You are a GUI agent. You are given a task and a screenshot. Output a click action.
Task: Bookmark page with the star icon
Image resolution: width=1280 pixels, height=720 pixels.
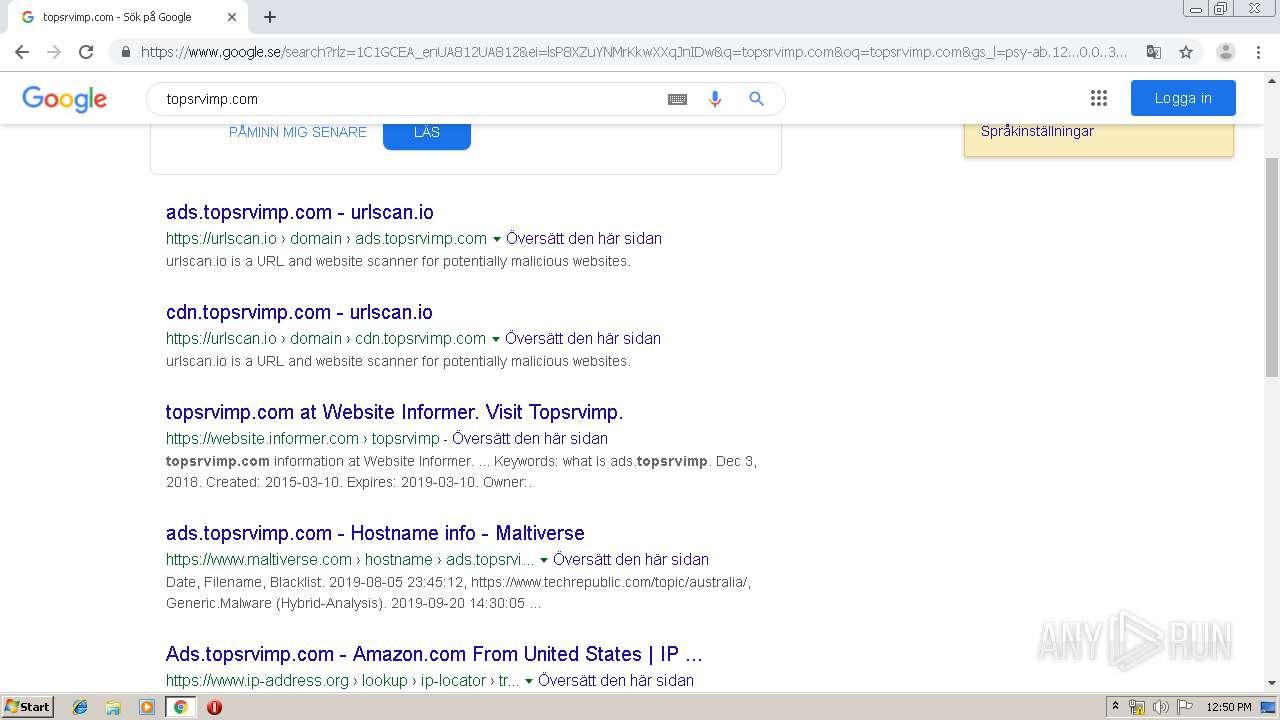[1186, 52]
